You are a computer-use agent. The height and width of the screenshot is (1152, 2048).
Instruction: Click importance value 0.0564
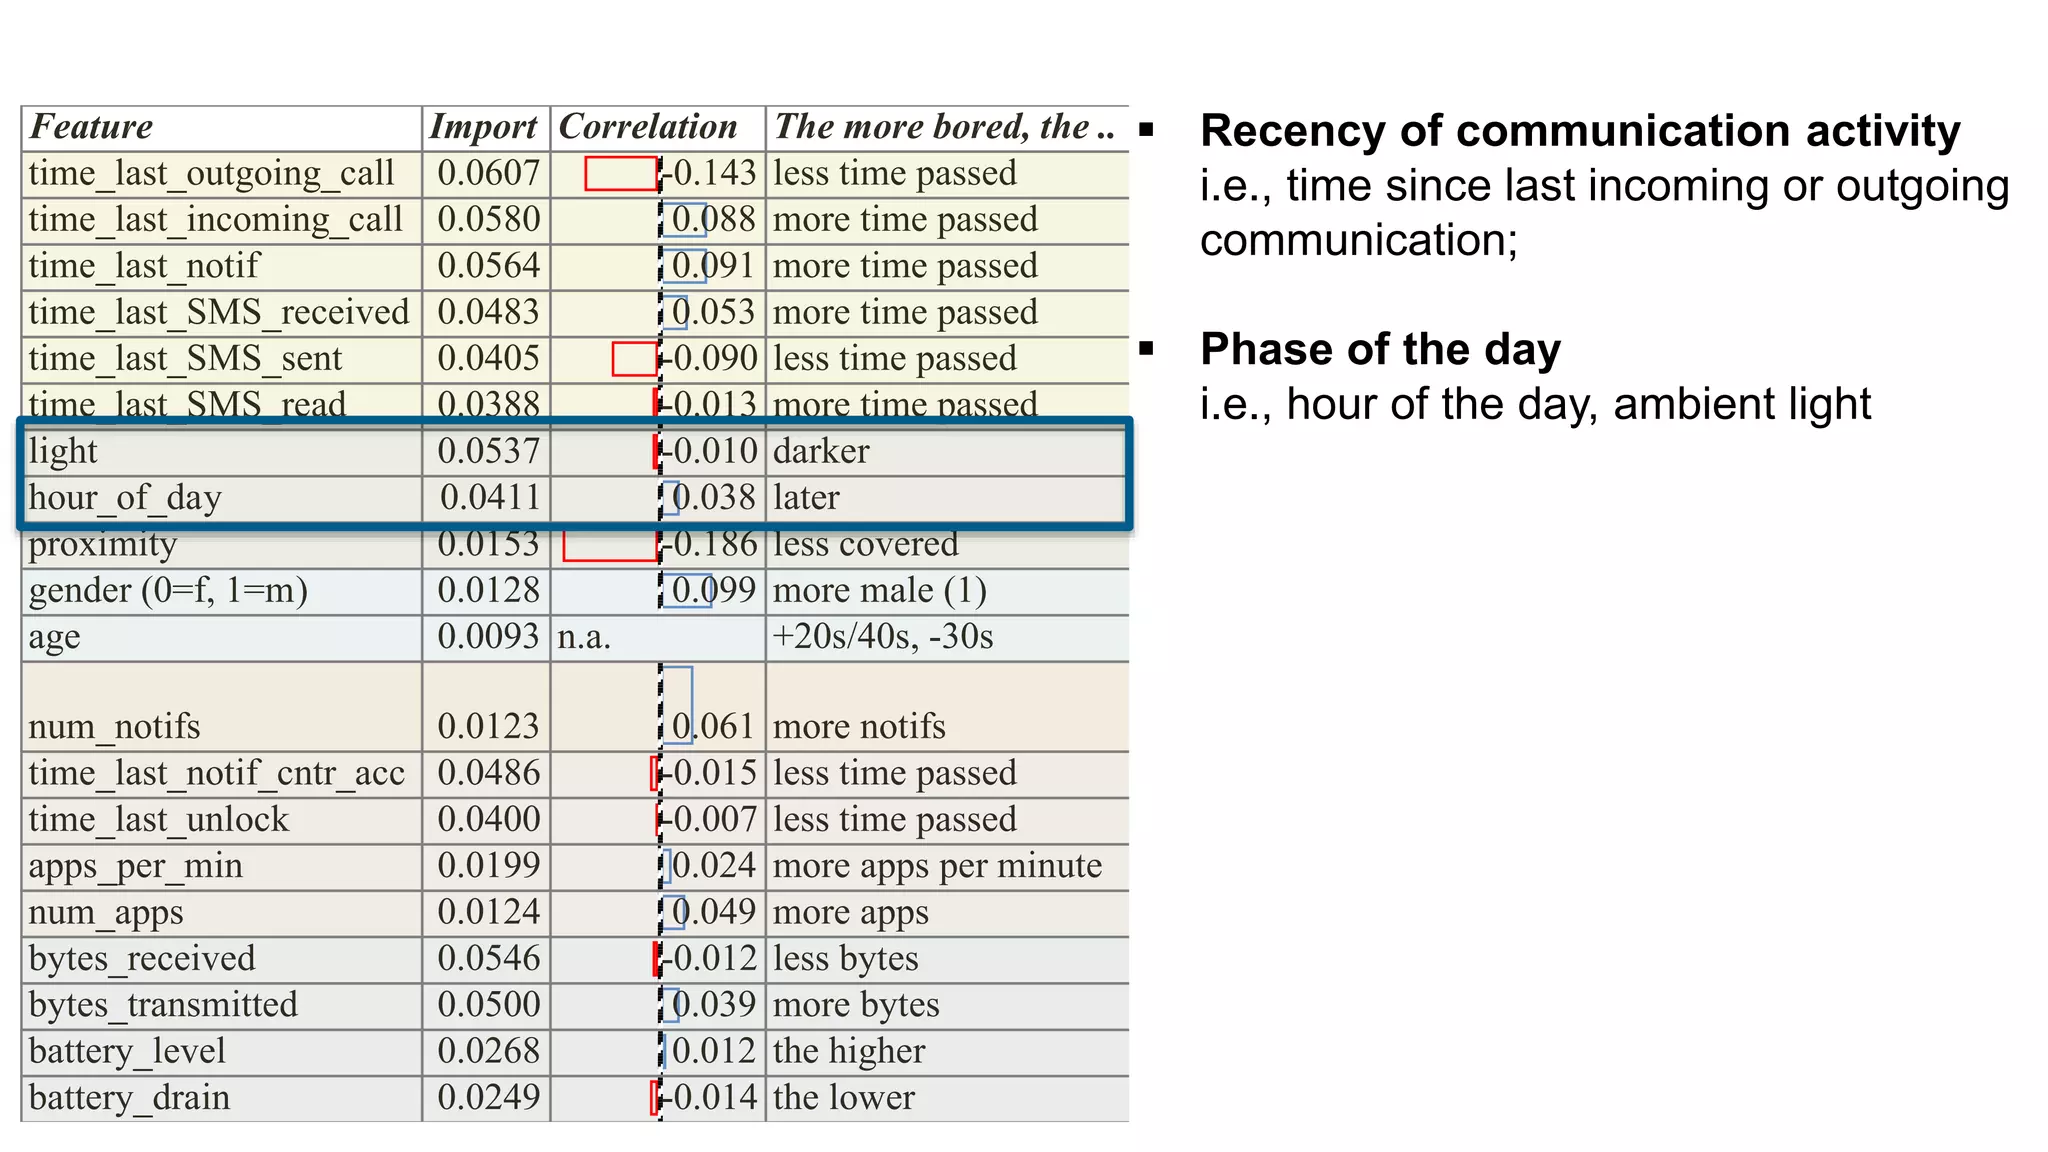(x=488, y=266)
